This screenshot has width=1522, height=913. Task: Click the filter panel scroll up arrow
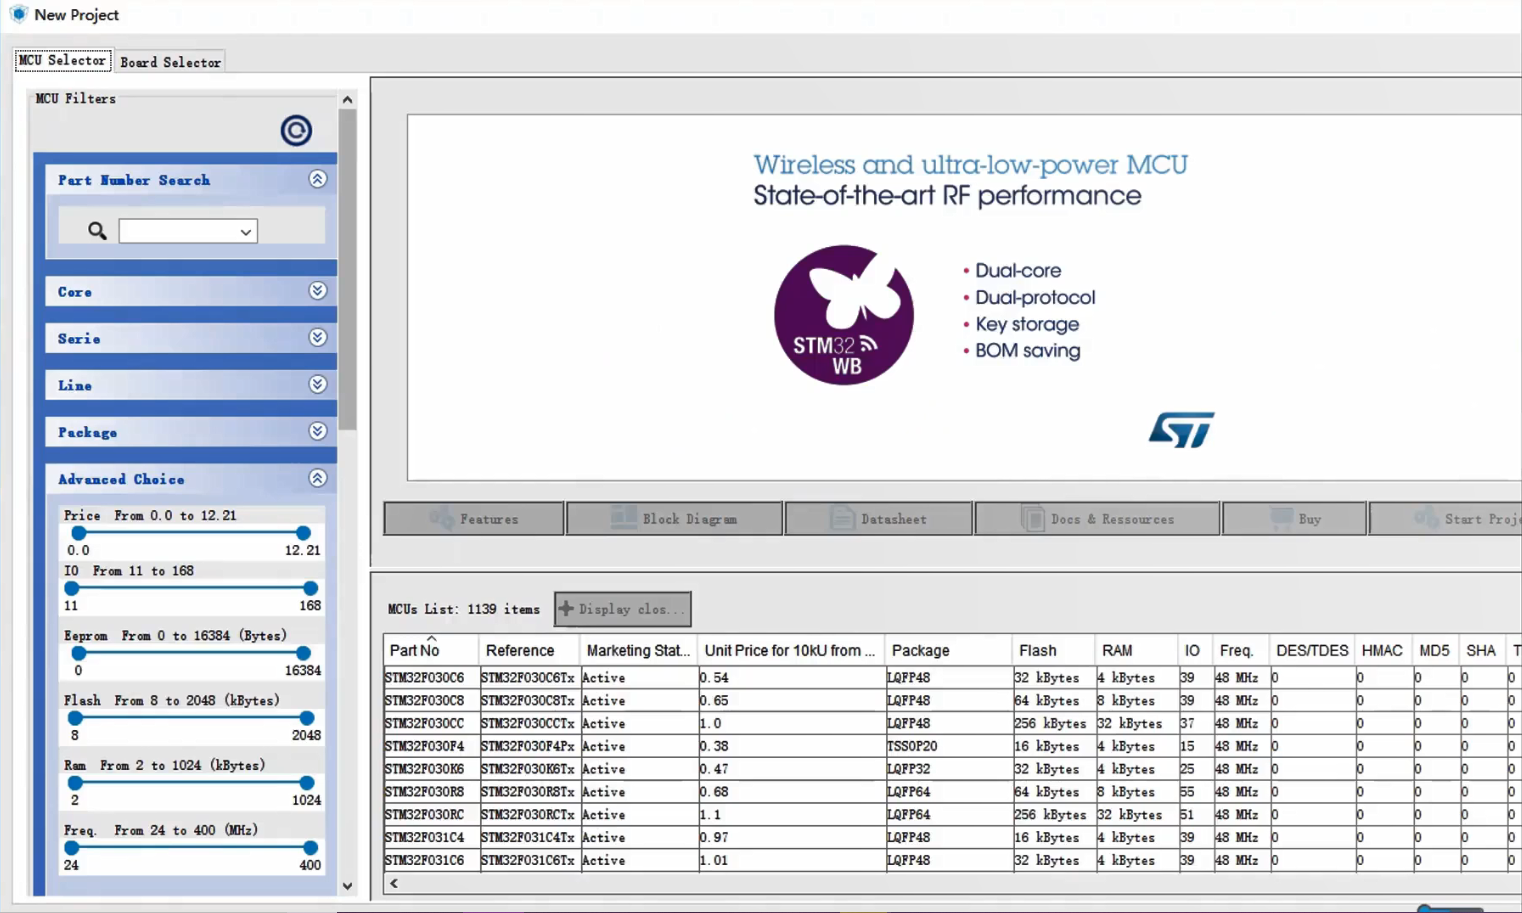(x=347, y=99)
